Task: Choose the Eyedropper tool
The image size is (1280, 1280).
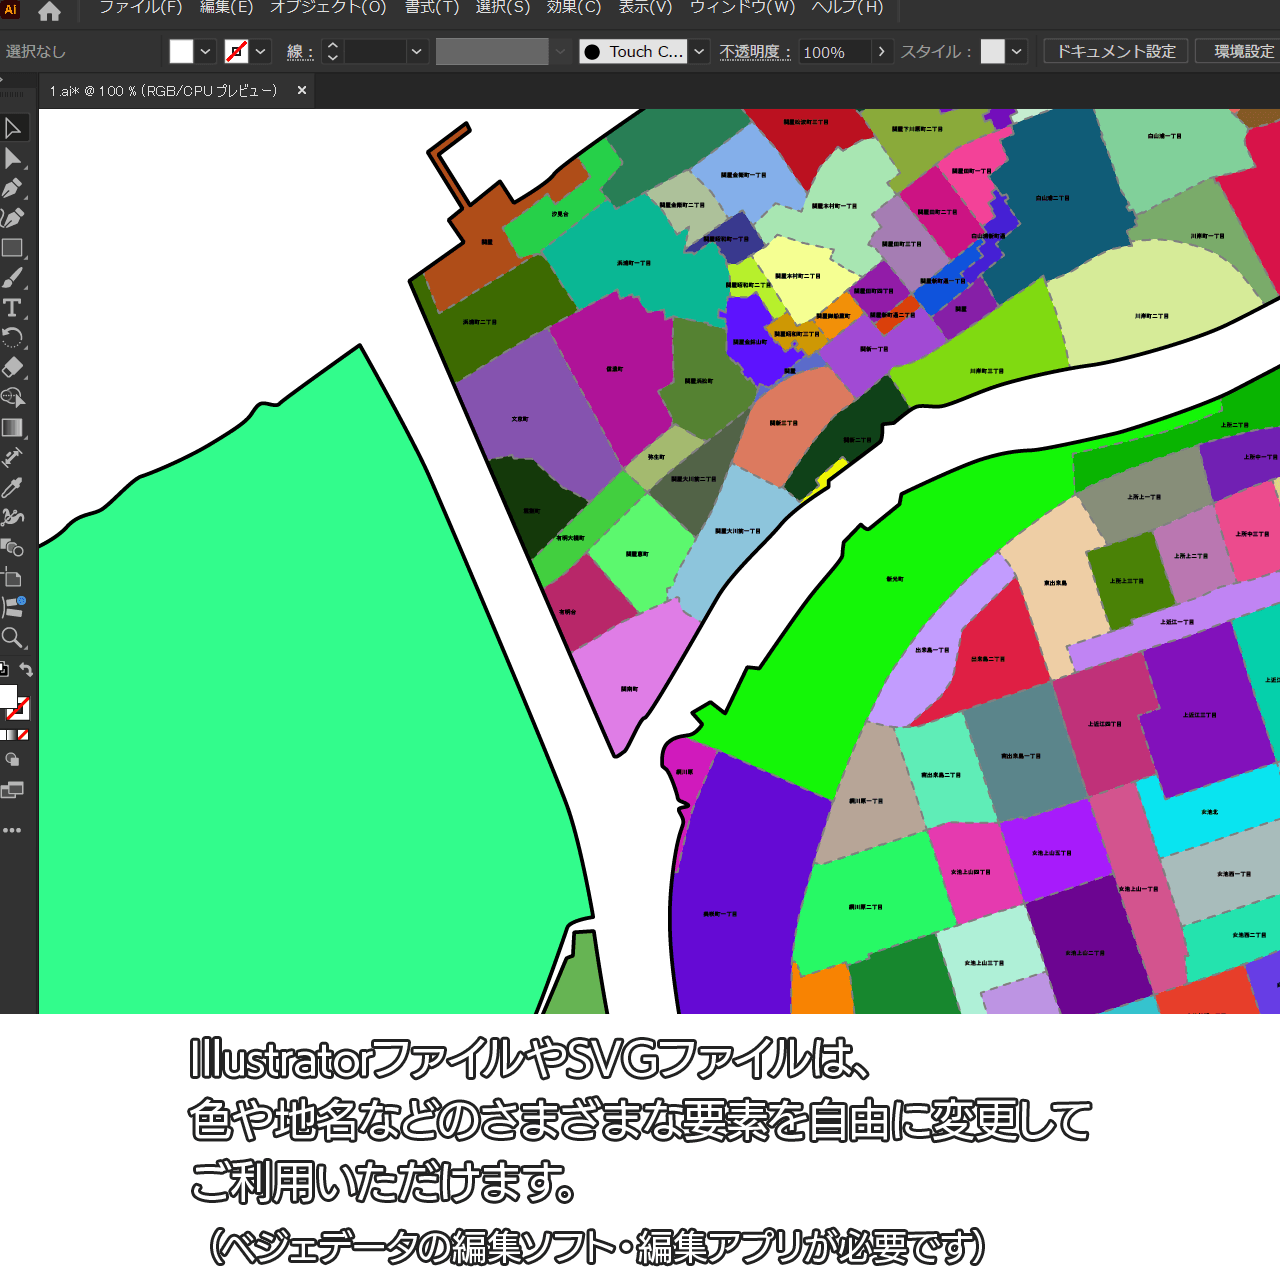Action: pos(13,488)
